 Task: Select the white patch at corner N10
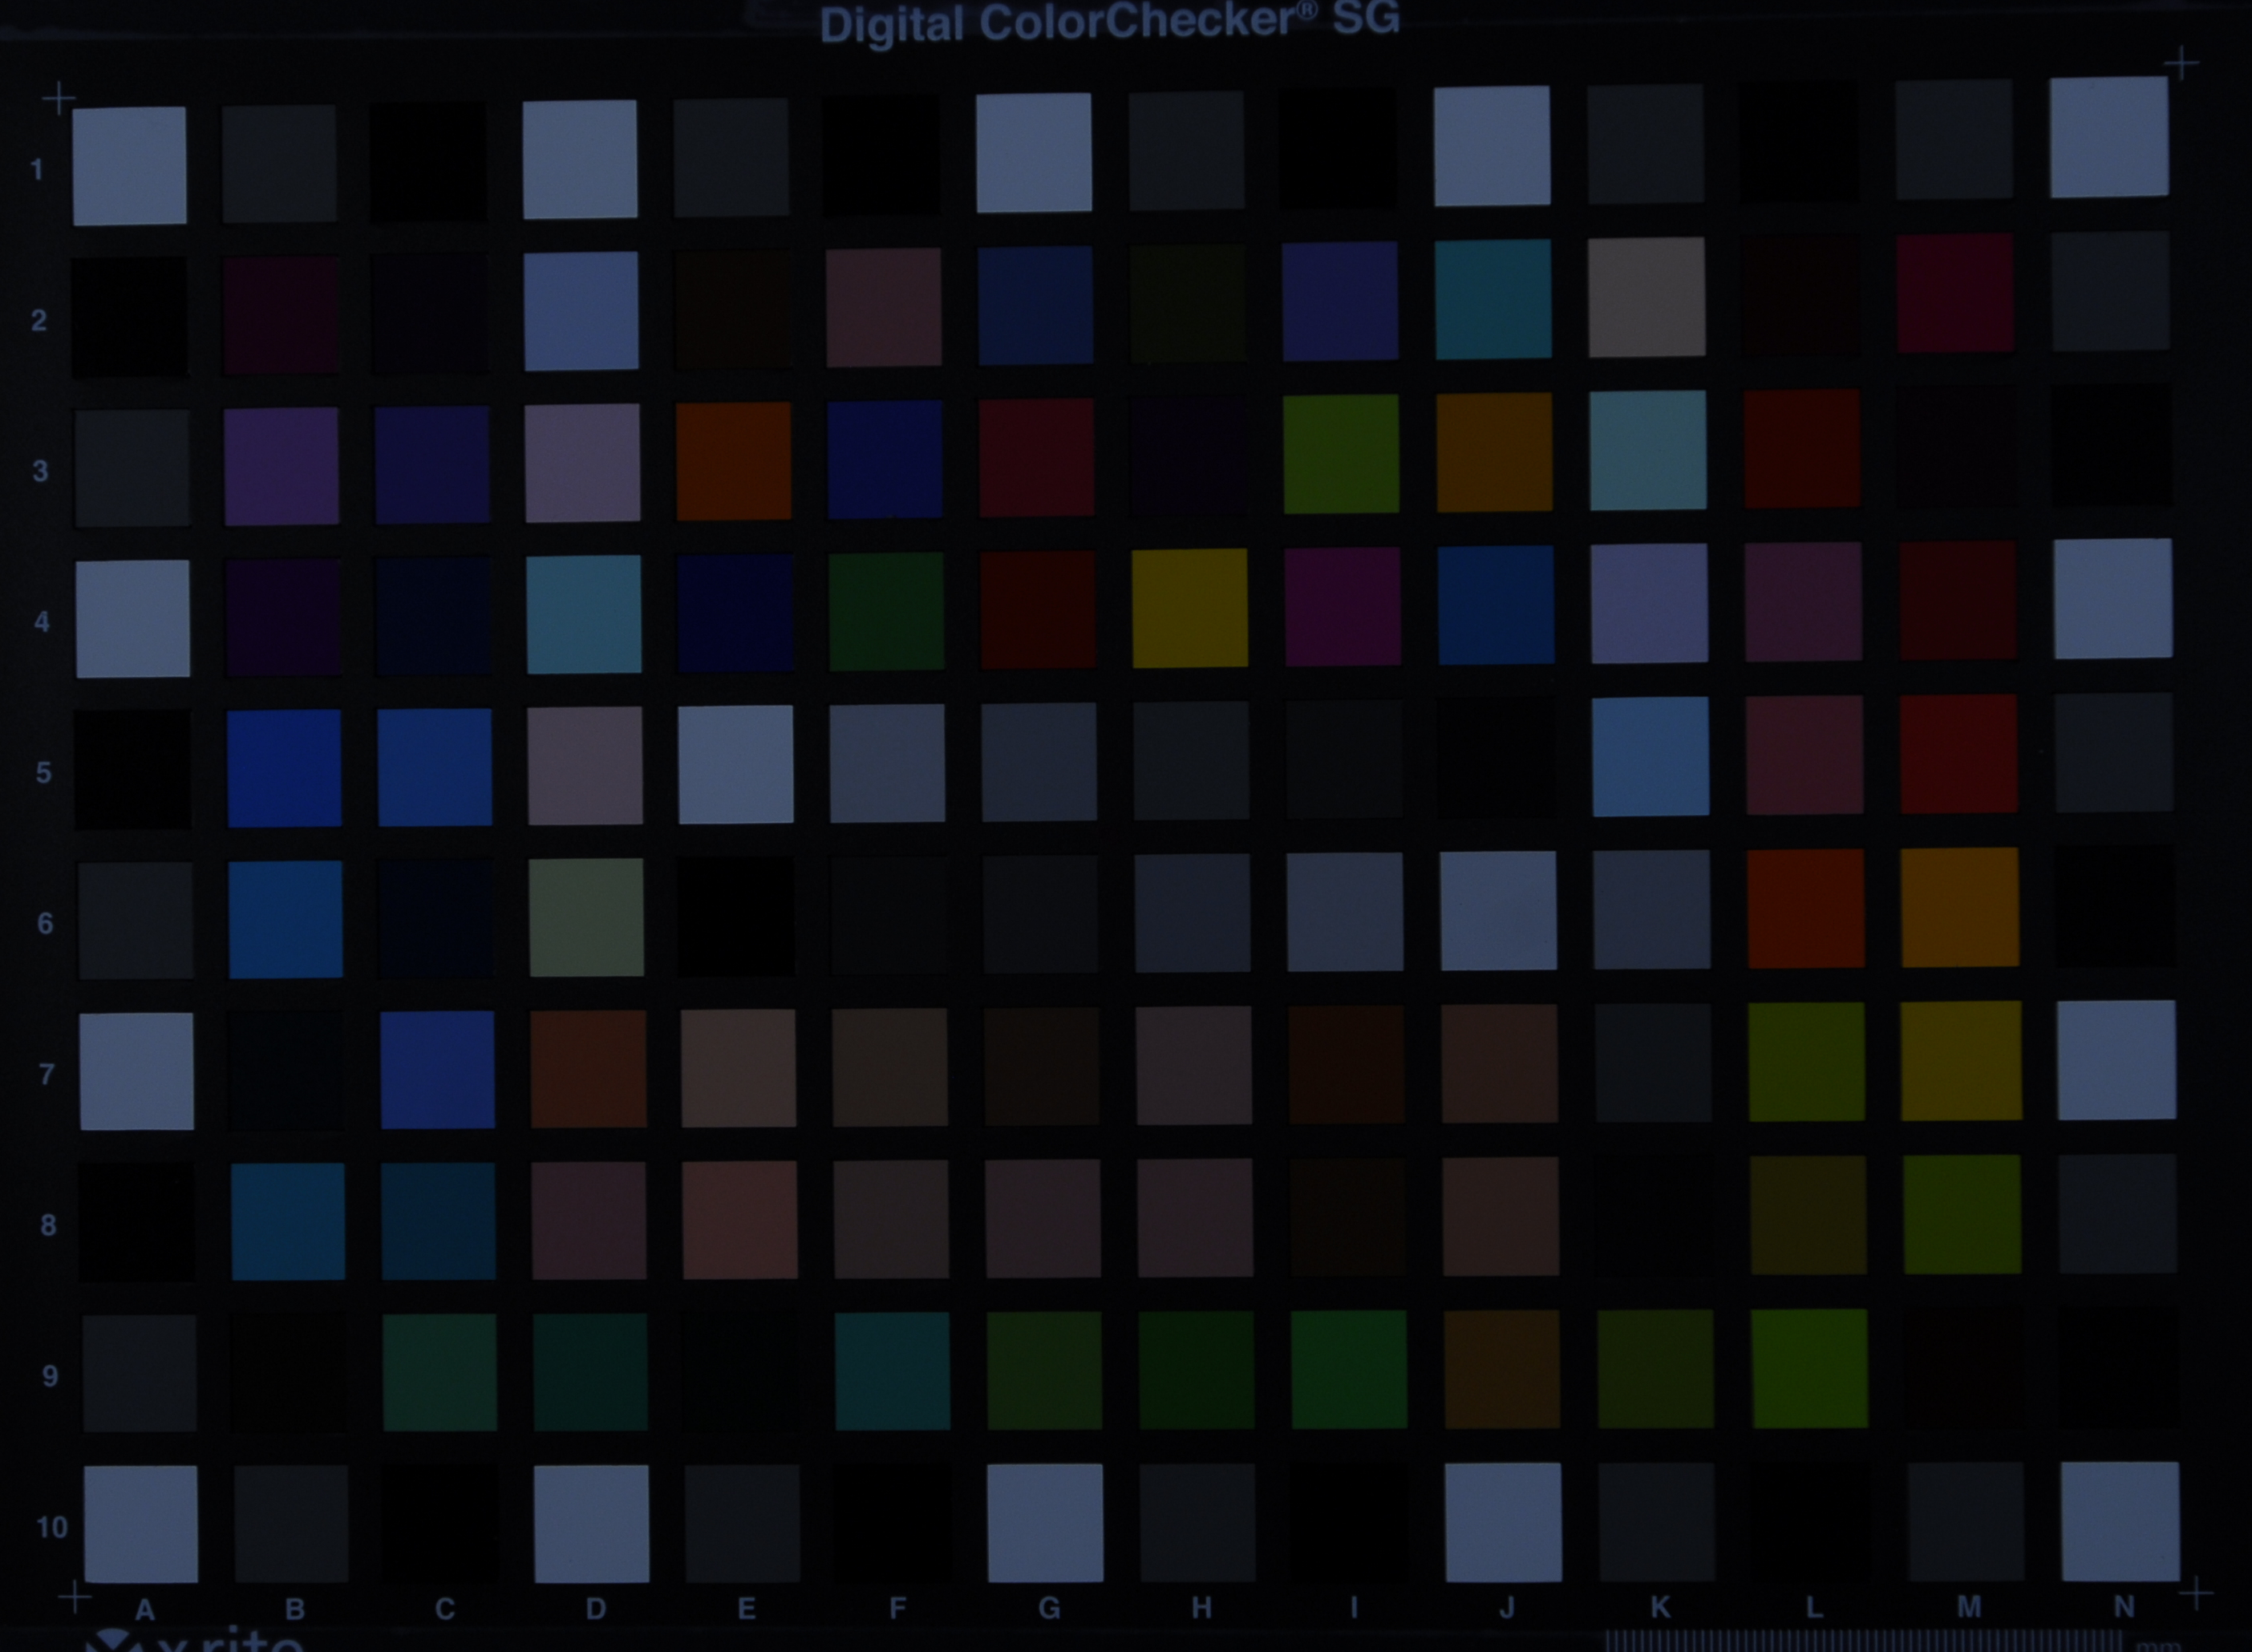click(2120, 1521)
